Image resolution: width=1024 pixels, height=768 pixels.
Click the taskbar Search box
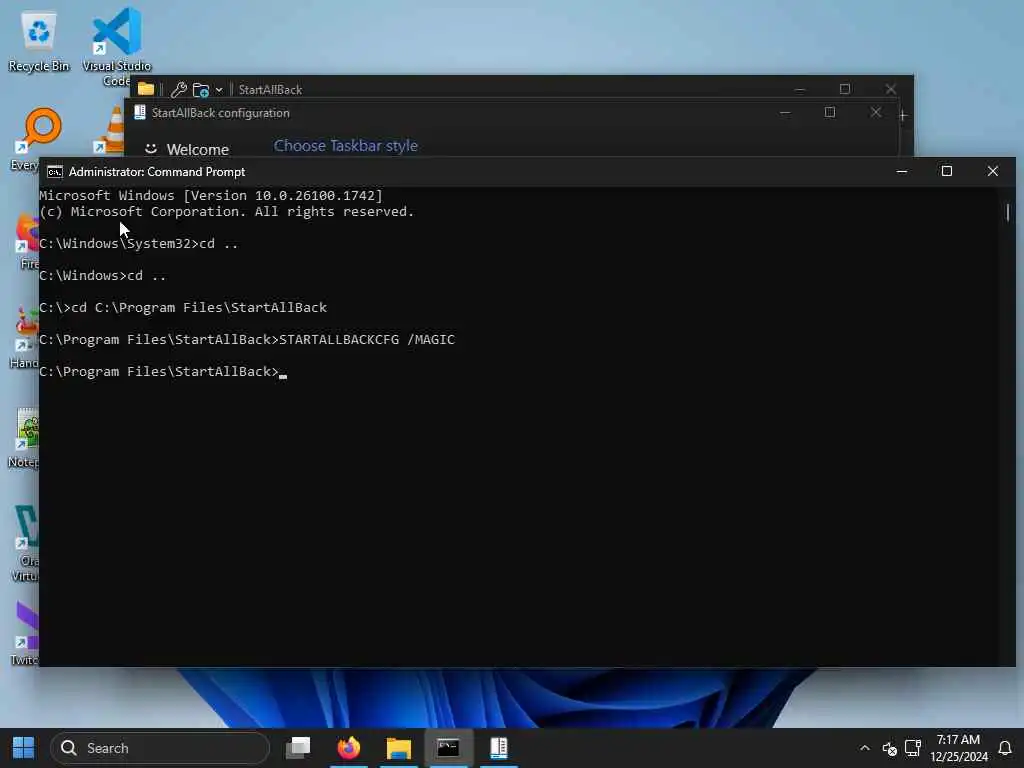(x=160, y=748)
